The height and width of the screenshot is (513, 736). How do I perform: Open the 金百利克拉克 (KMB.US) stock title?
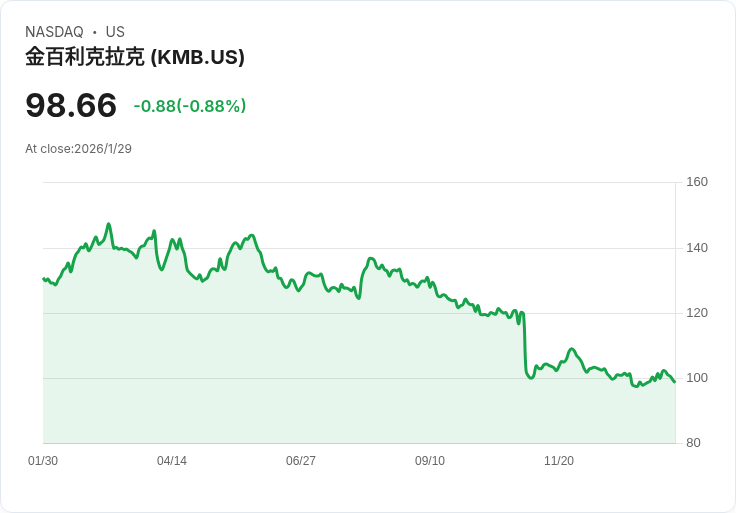tap(135, 57)
